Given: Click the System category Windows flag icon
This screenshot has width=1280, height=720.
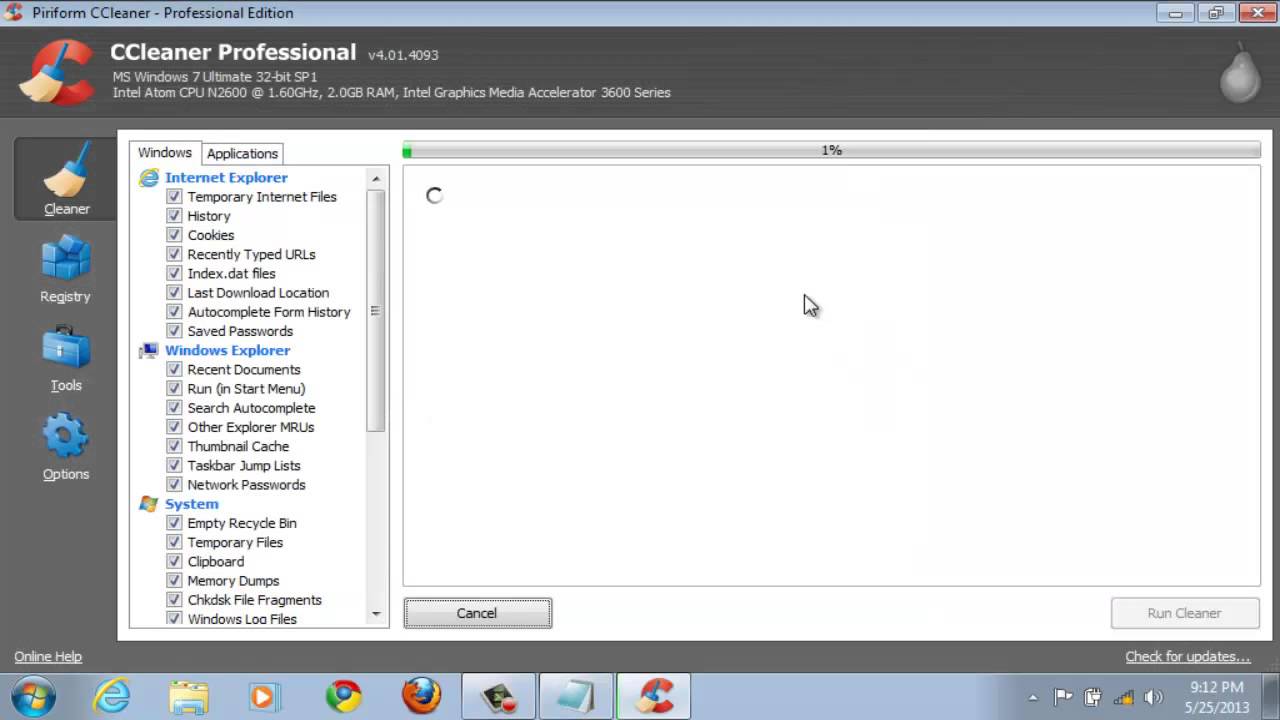Looking at the screenshot, I should [149, 504].
